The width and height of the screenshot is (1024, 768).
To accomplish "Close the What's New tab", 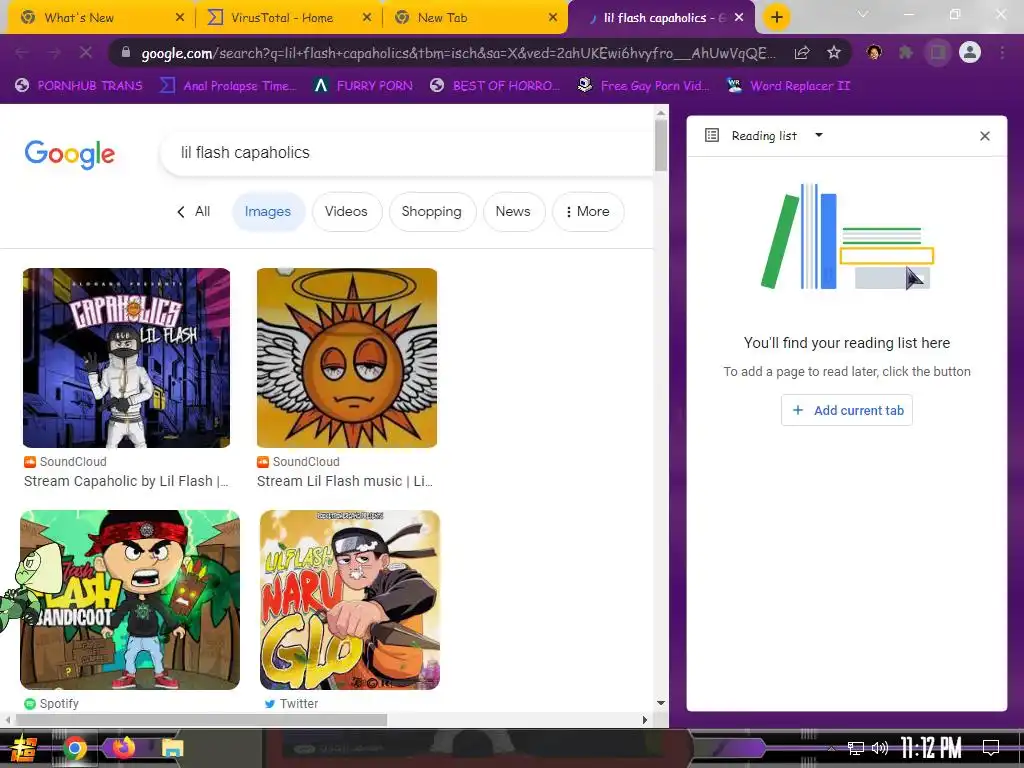I will click(x=180, y=18).
